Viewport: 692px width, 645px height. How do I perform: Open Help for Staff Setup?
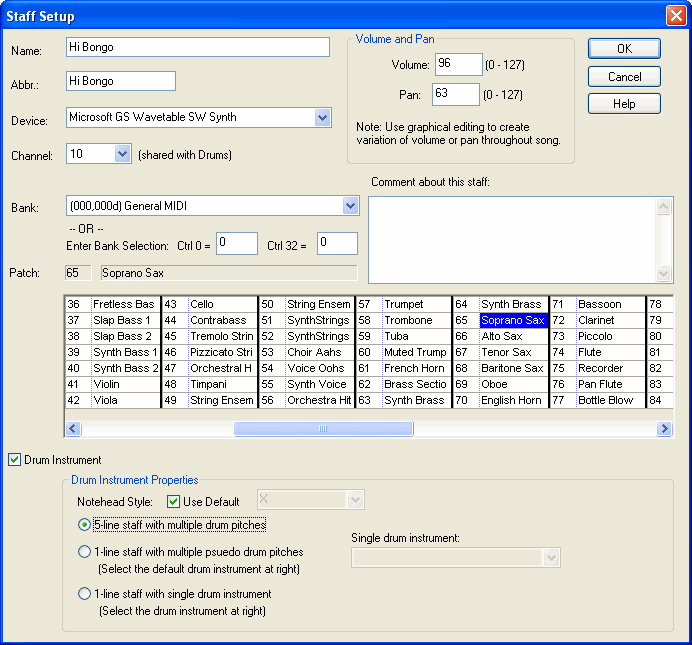[x=624, y=104]
